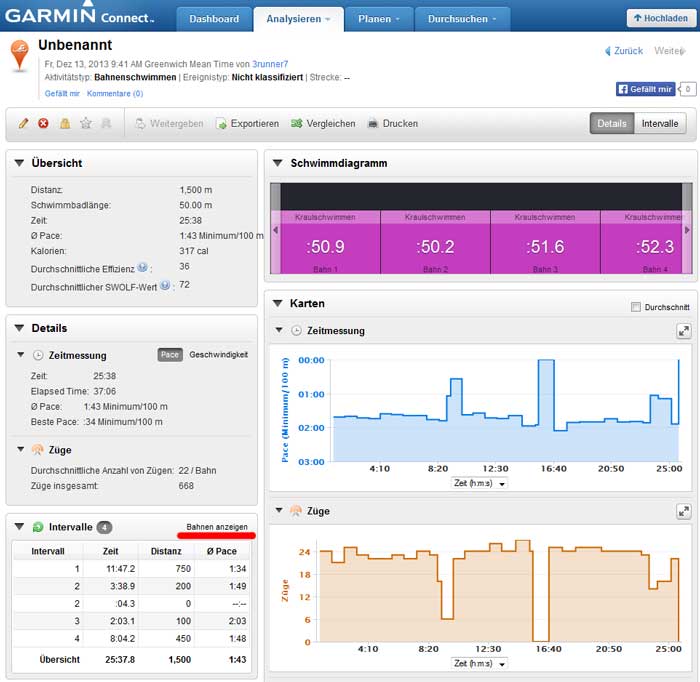The height and width of the screenshot is (682, 700).
Task: Go forward with Weiter link
Action: click(x=670, y=51)
